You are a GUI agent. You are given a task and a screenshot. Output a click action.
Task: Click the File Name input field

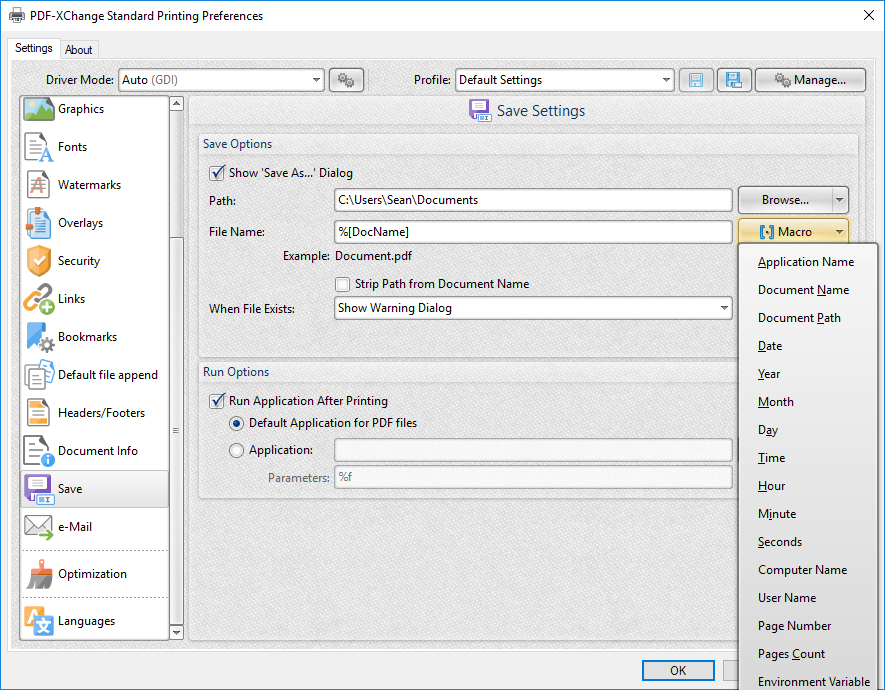[533, 232]
